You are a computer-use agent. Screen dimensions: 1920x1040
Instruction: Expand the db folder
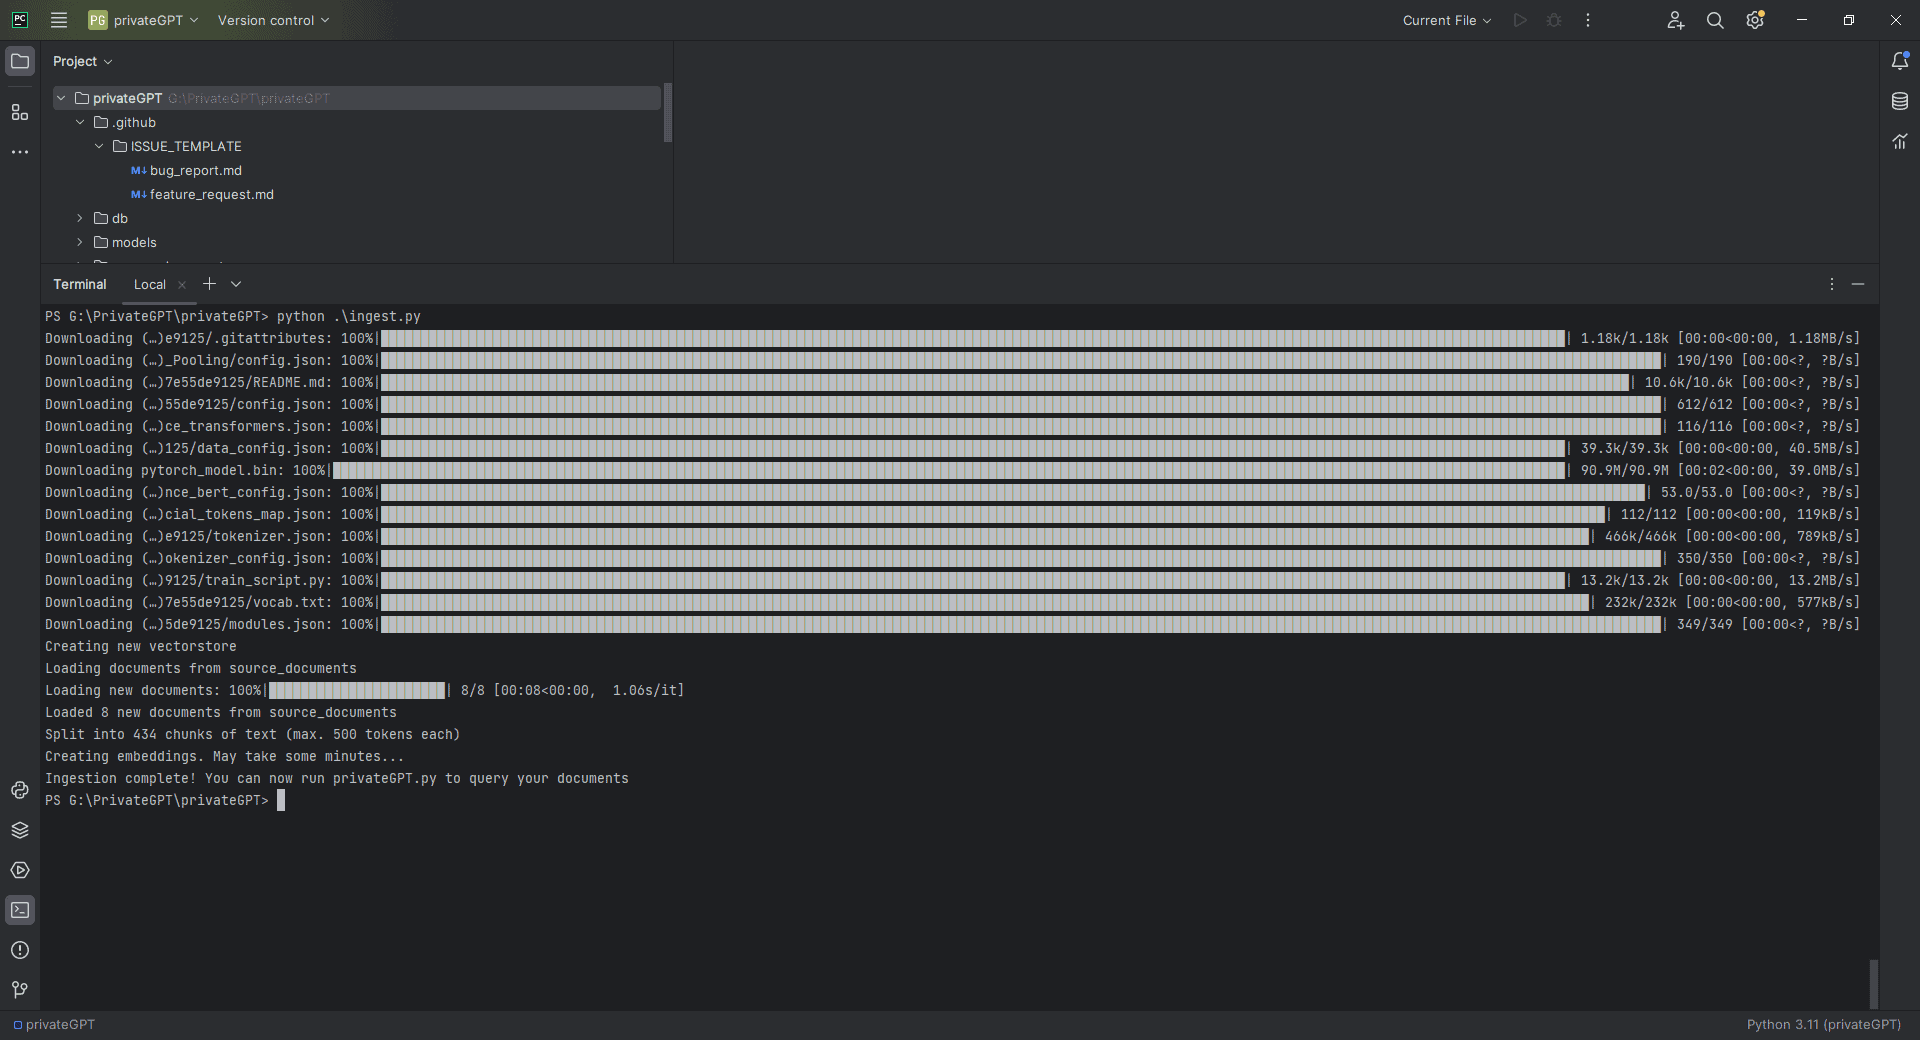[80, 218]
